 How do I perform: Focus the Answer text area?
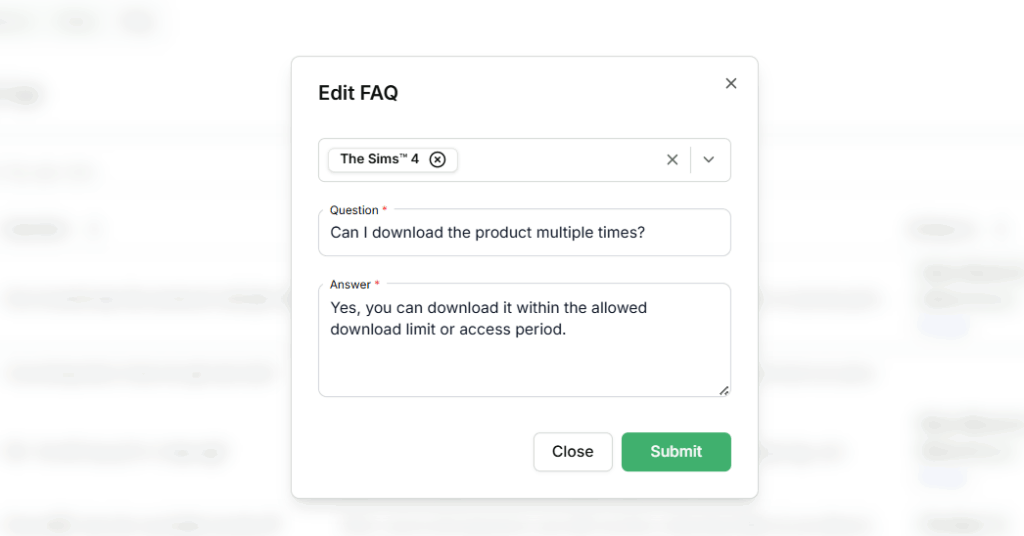(x=524, y=360)
